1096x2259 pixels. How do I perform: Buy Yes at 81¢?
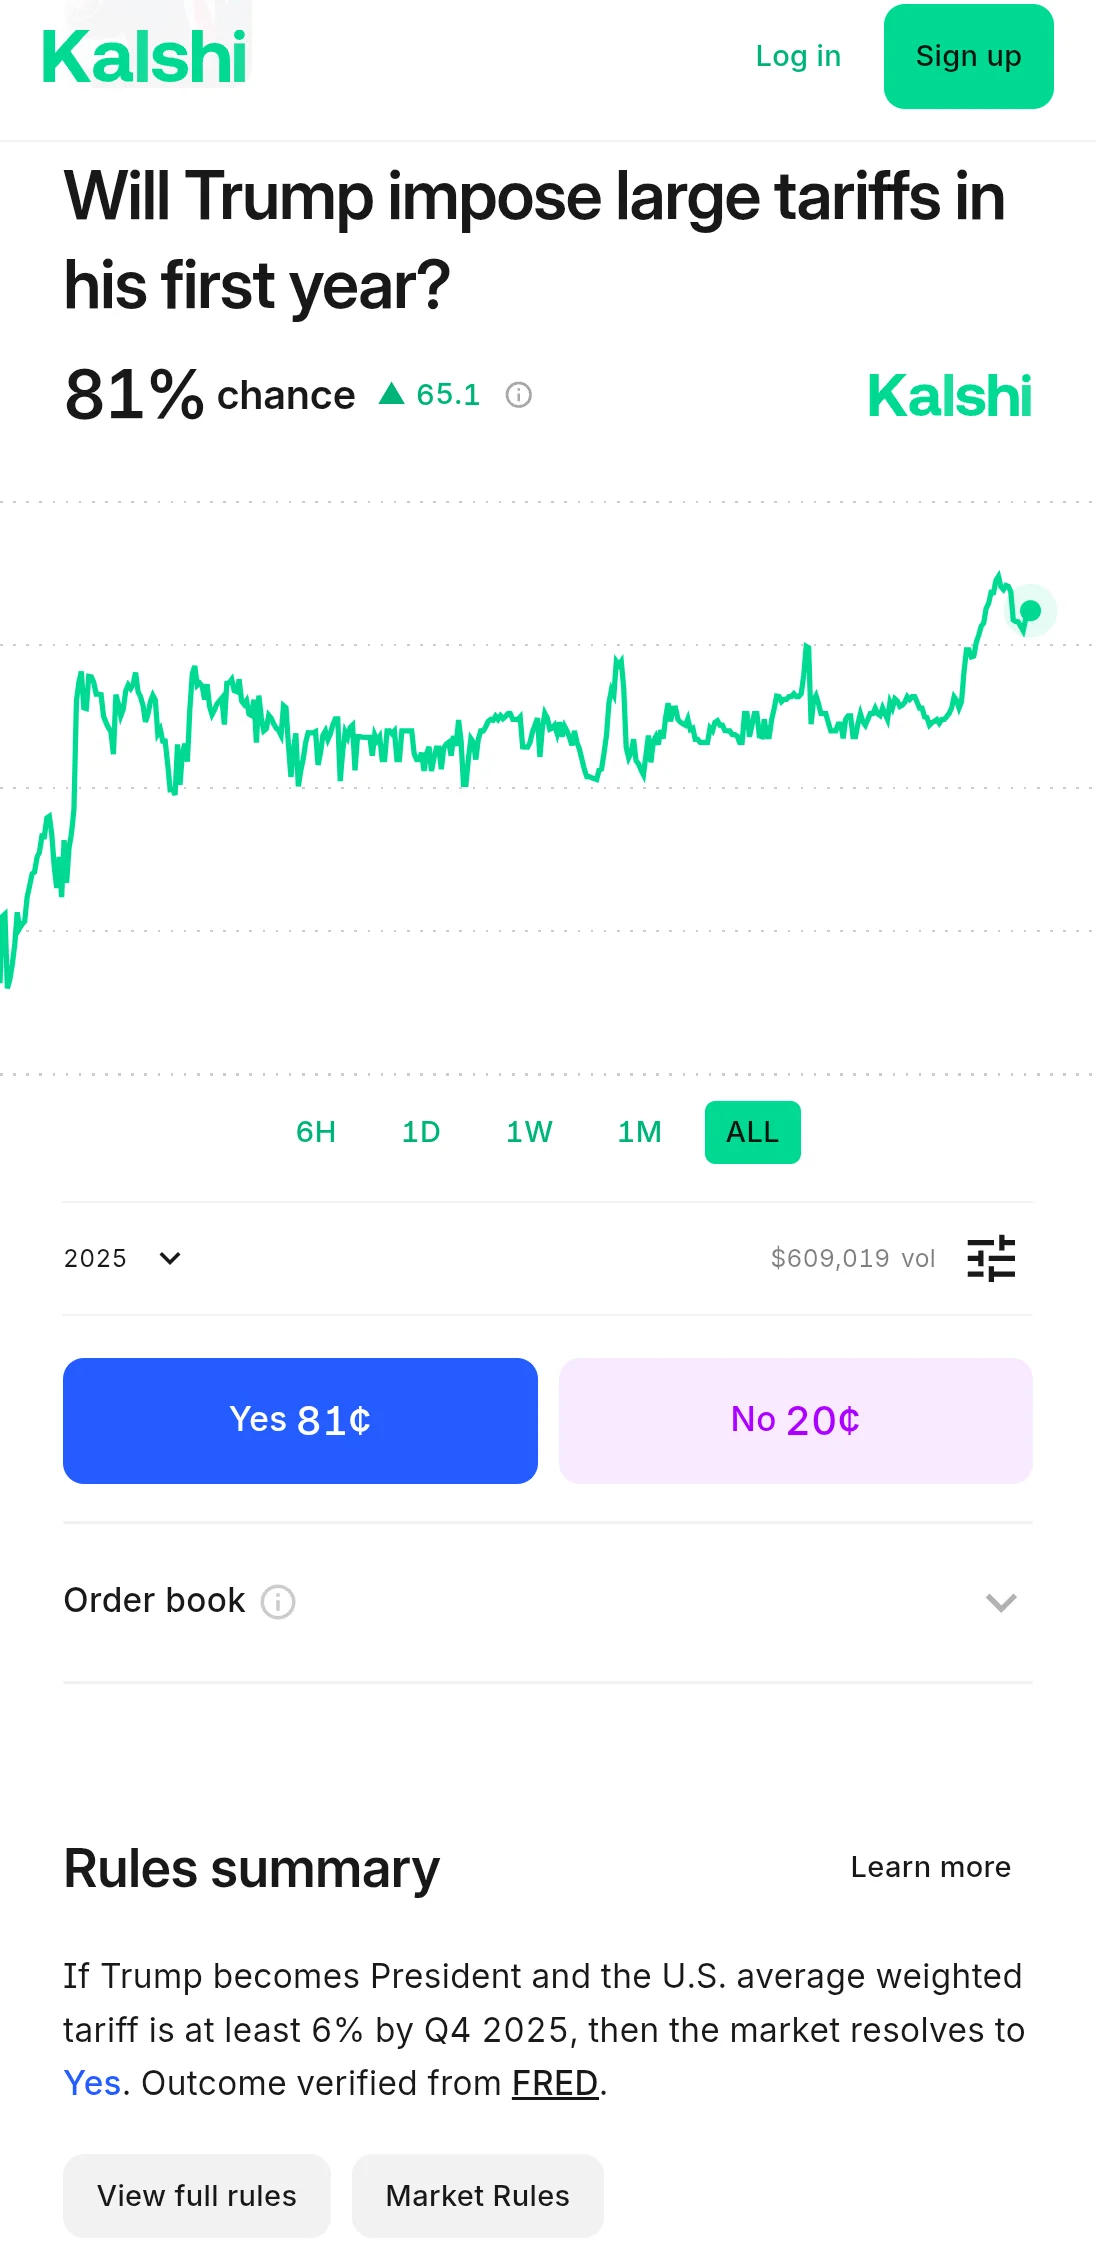click(x=300, y=1421)
